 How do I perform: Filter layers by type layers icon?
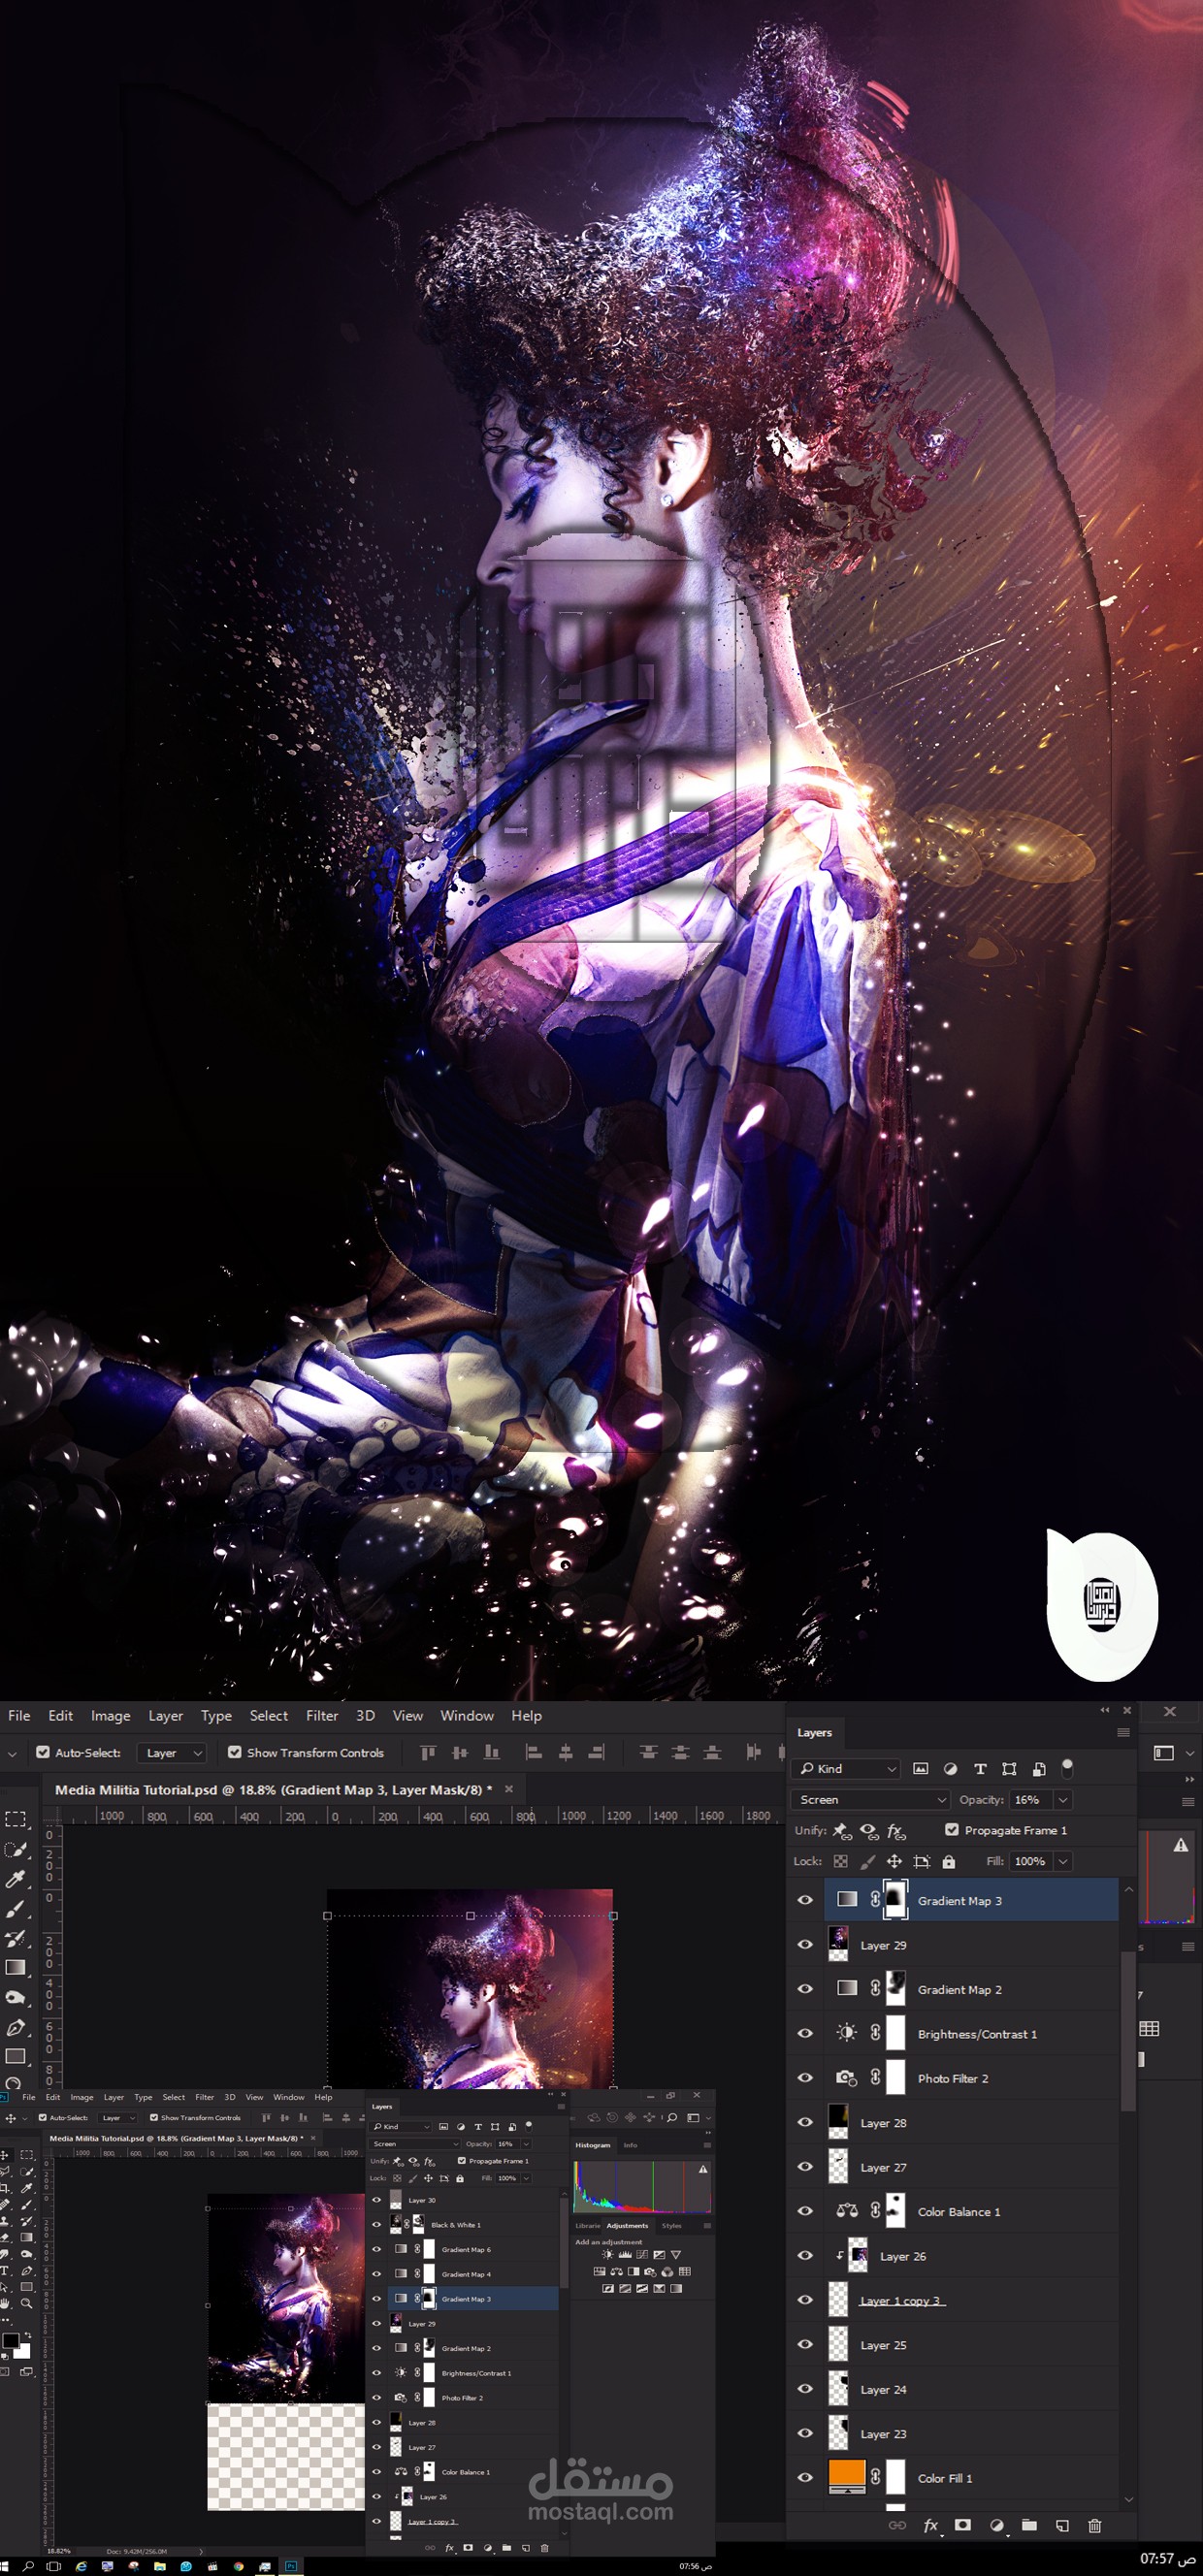click(x=980, y=1769)
